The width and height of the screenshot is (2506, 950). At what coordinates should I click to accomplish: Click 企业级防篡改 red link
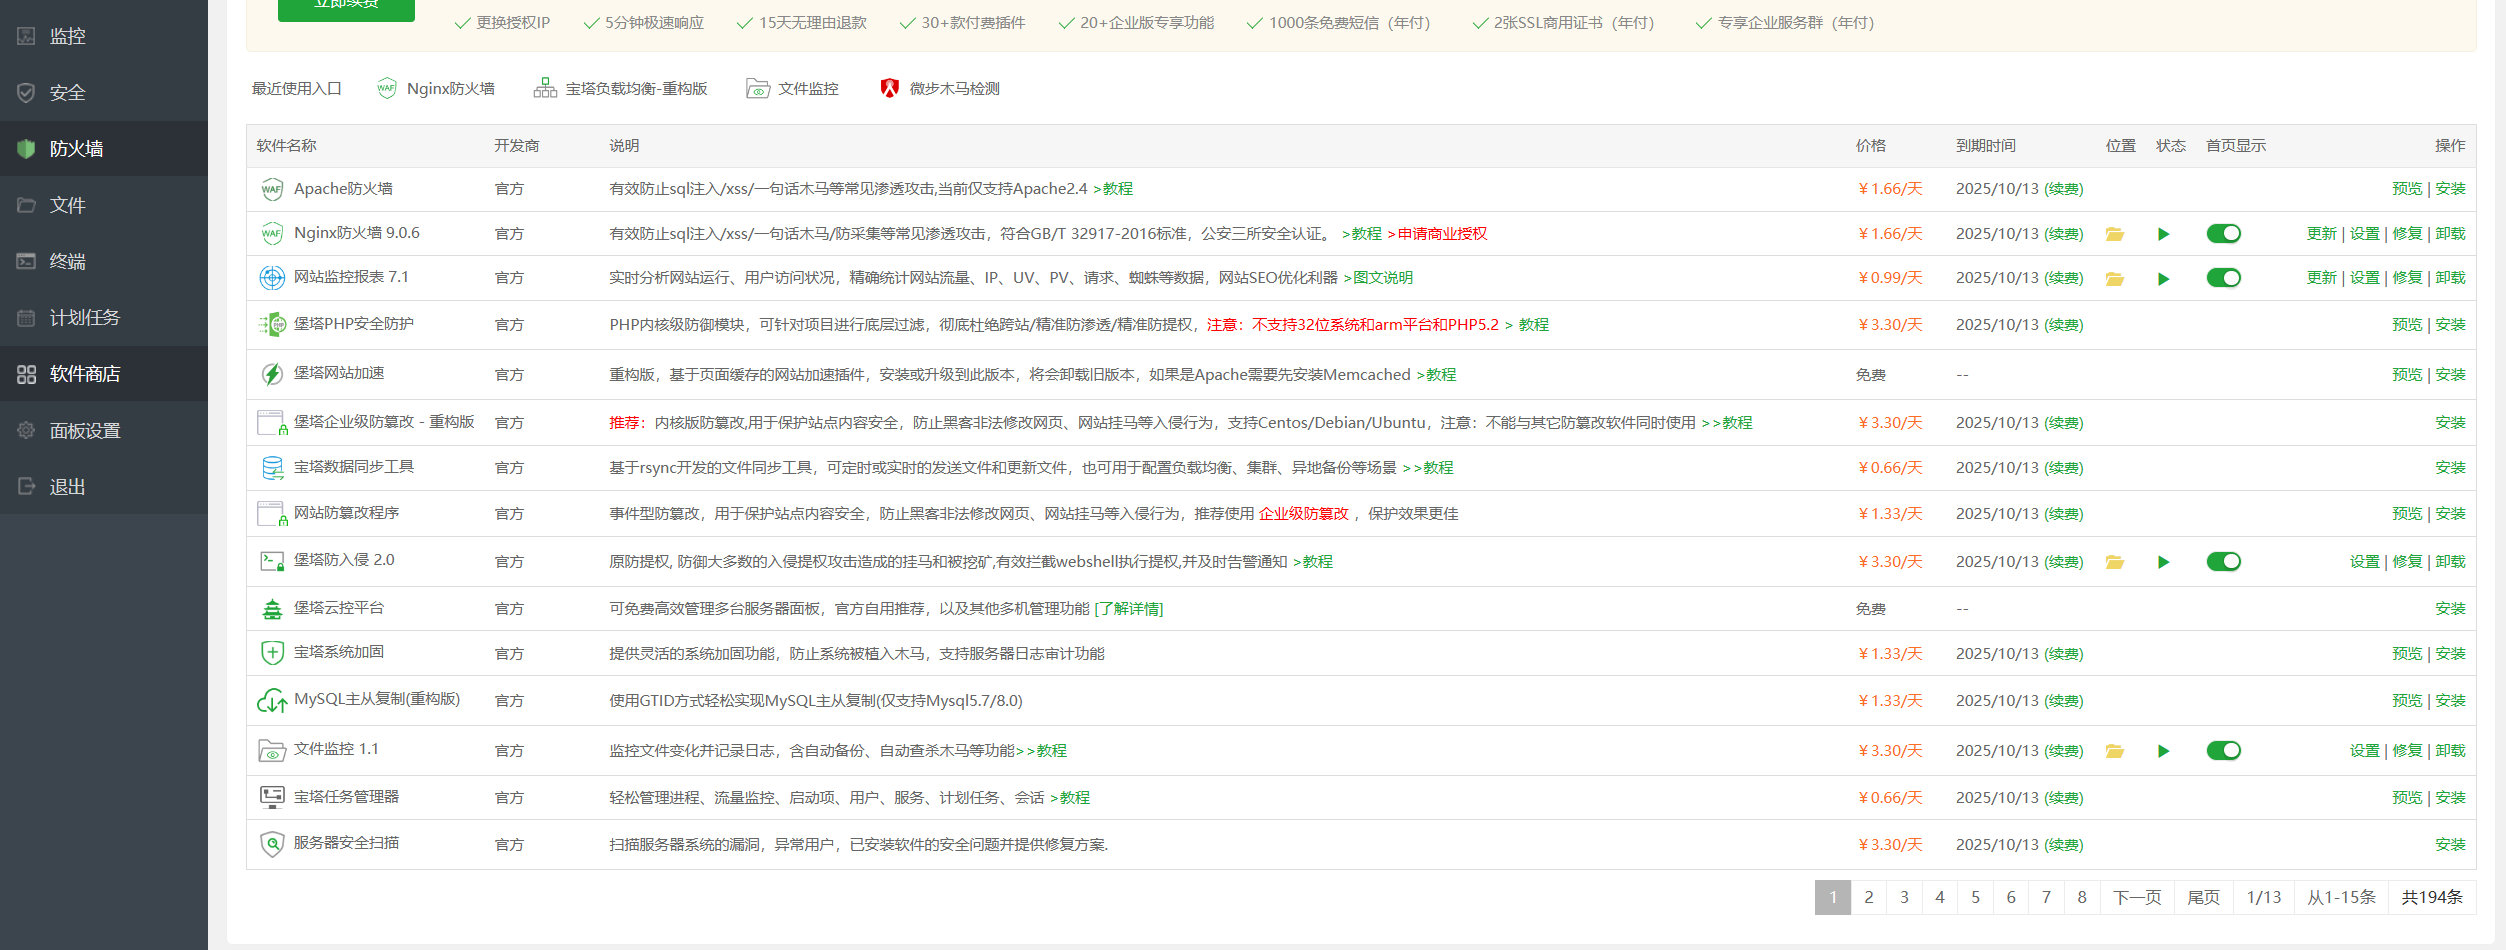pyautogui.click(x=1304, y=514)
